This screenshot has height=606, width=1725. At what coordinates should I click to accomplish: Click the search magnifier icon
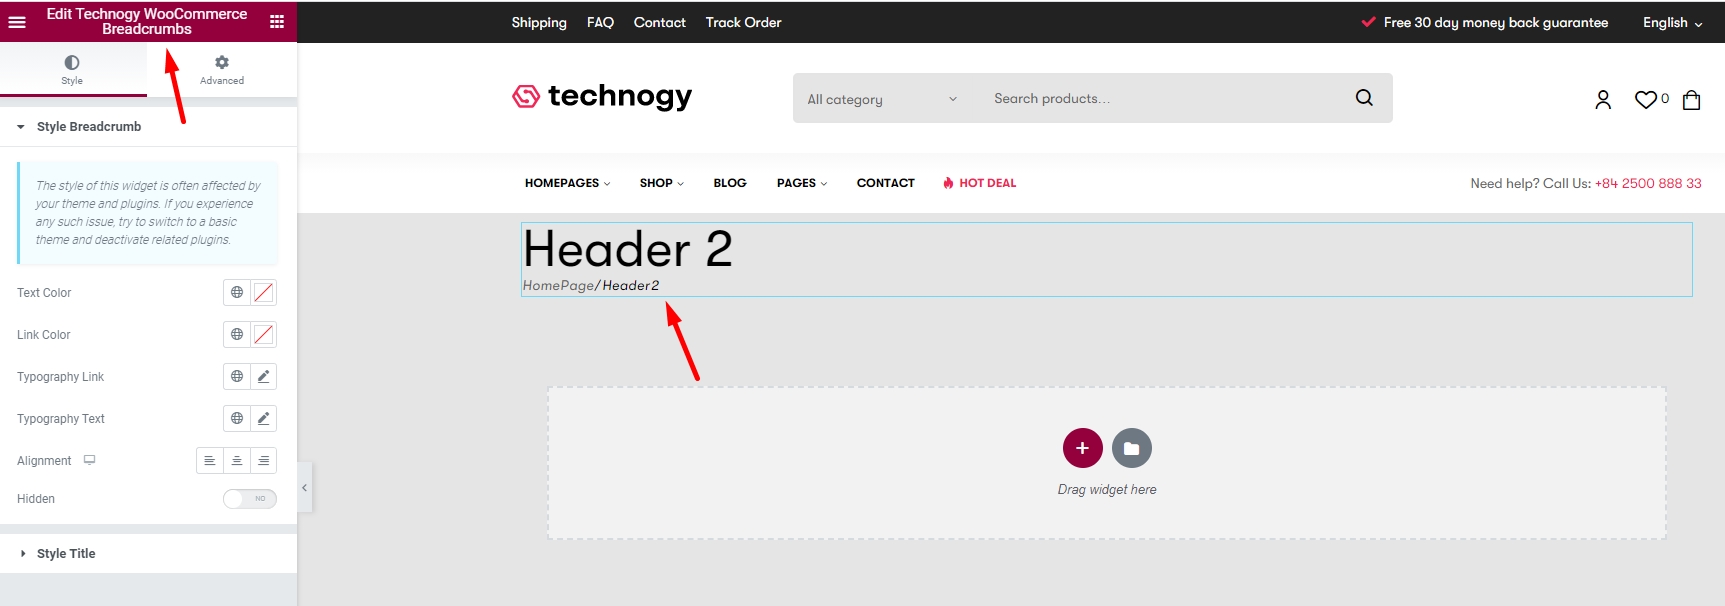[x=1364, y=98]
